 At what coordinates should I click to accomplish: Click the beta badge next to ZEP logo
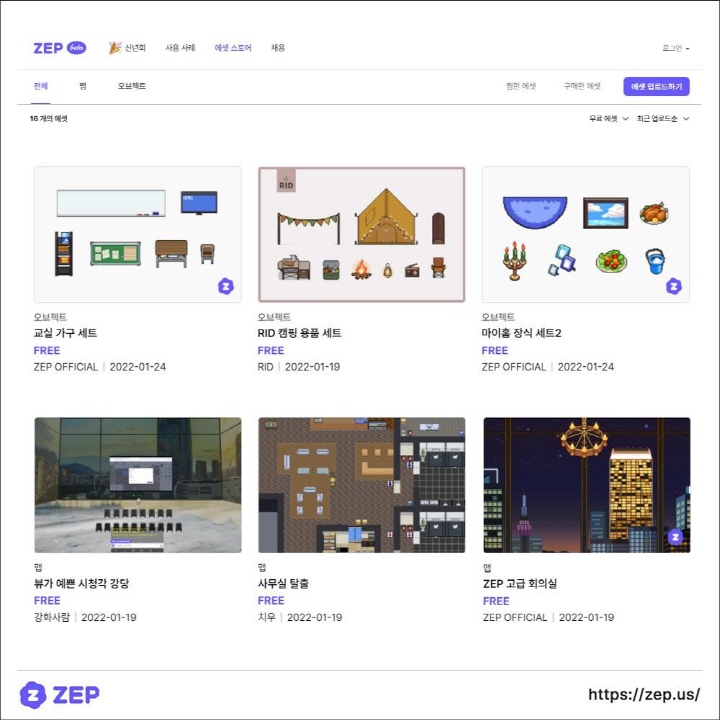pos(77,48)
